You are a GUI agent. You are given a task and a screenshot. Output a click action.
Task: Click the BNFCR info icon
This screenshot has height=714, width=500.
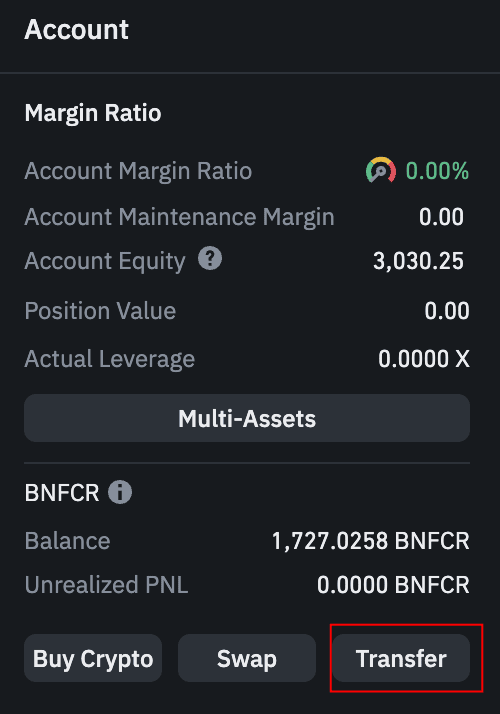[x=120, y=492]
